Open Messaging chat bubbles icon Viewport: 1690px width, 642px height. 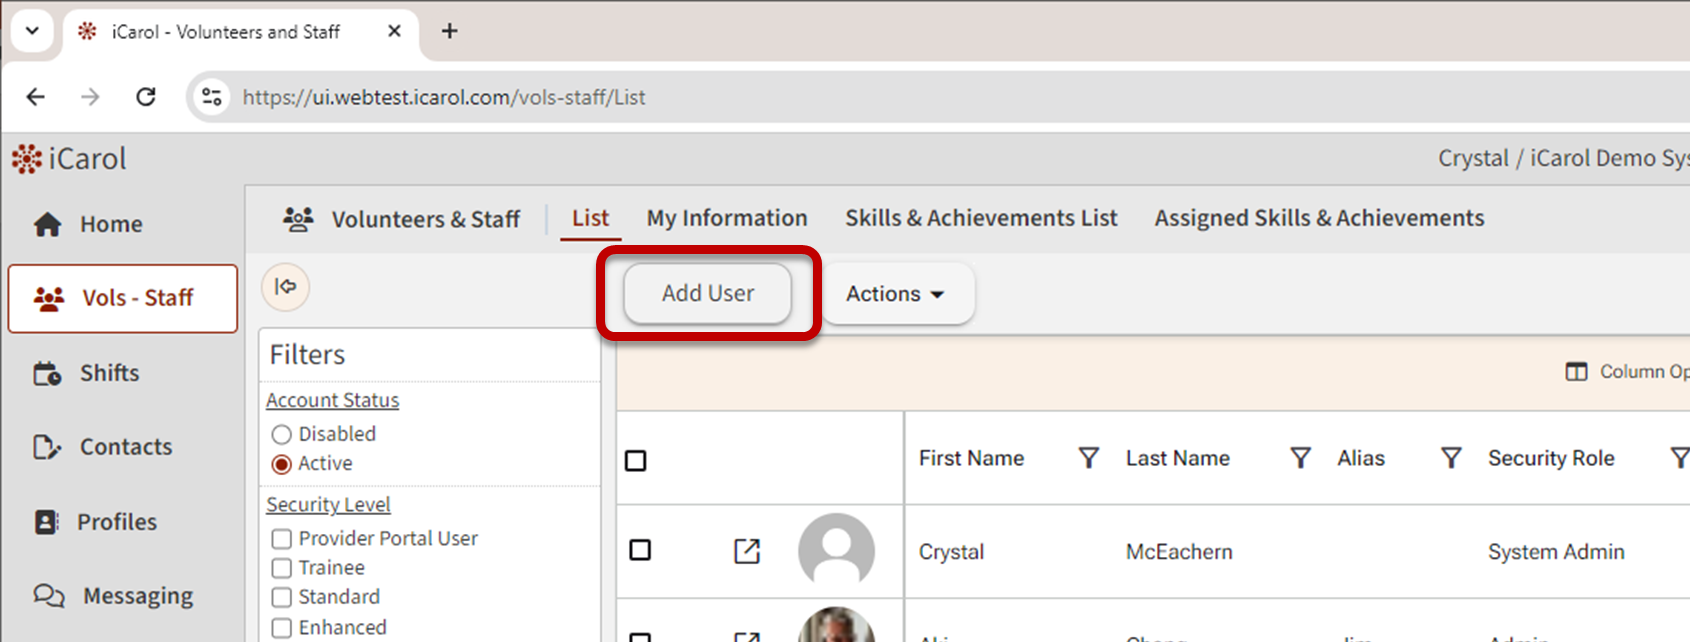tap(48, 596)
